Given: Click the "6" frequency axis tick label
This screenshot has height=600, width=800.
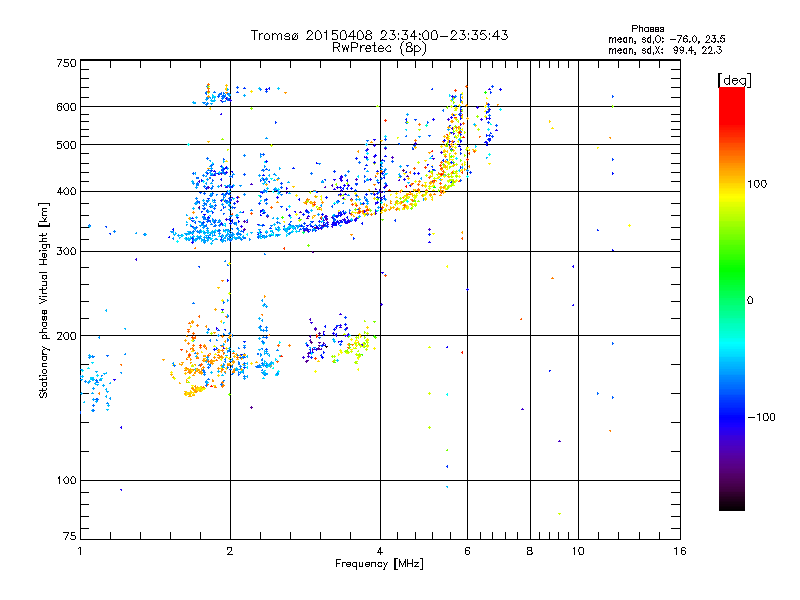Looking at the screenshot, I should pyautogui.click(x=467, y=551).
